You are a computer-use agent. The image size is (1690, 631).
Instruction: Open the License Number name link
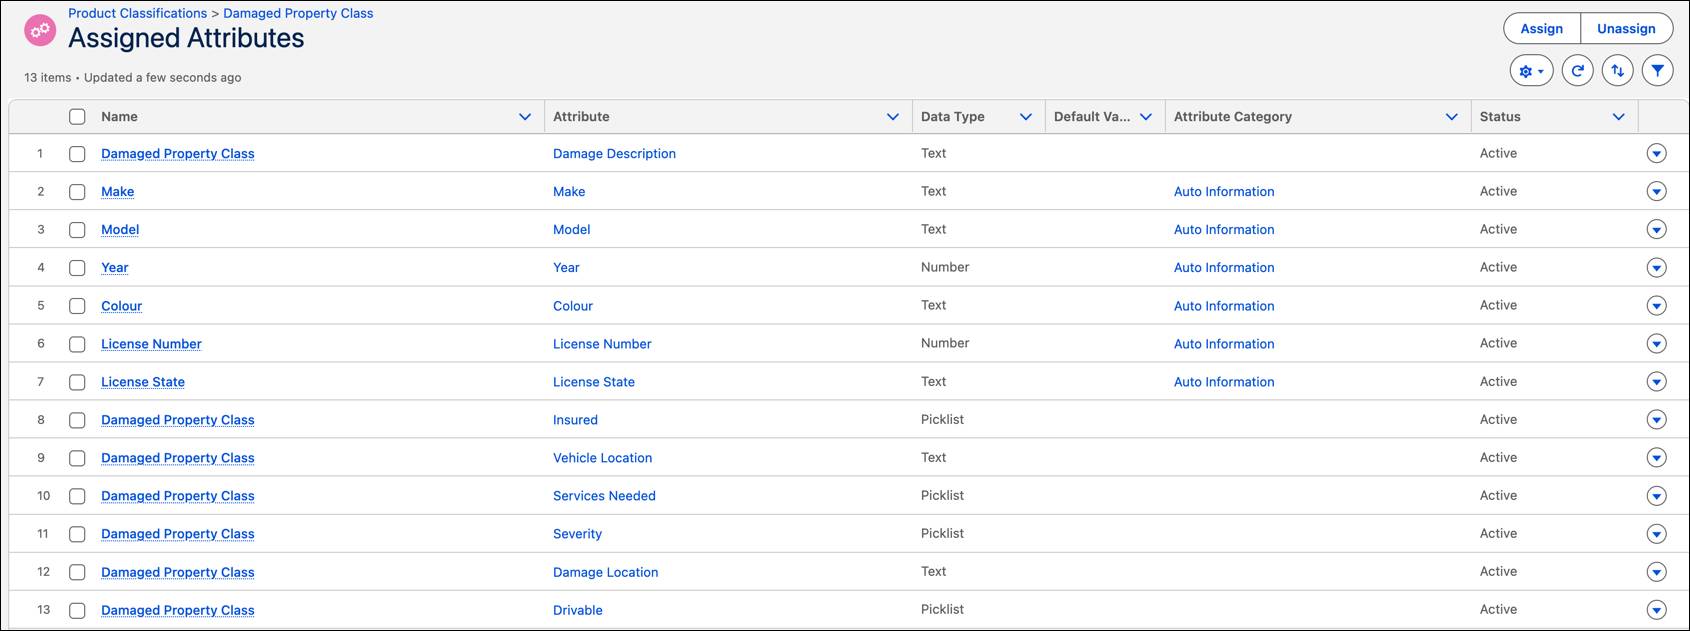[151, 344]
